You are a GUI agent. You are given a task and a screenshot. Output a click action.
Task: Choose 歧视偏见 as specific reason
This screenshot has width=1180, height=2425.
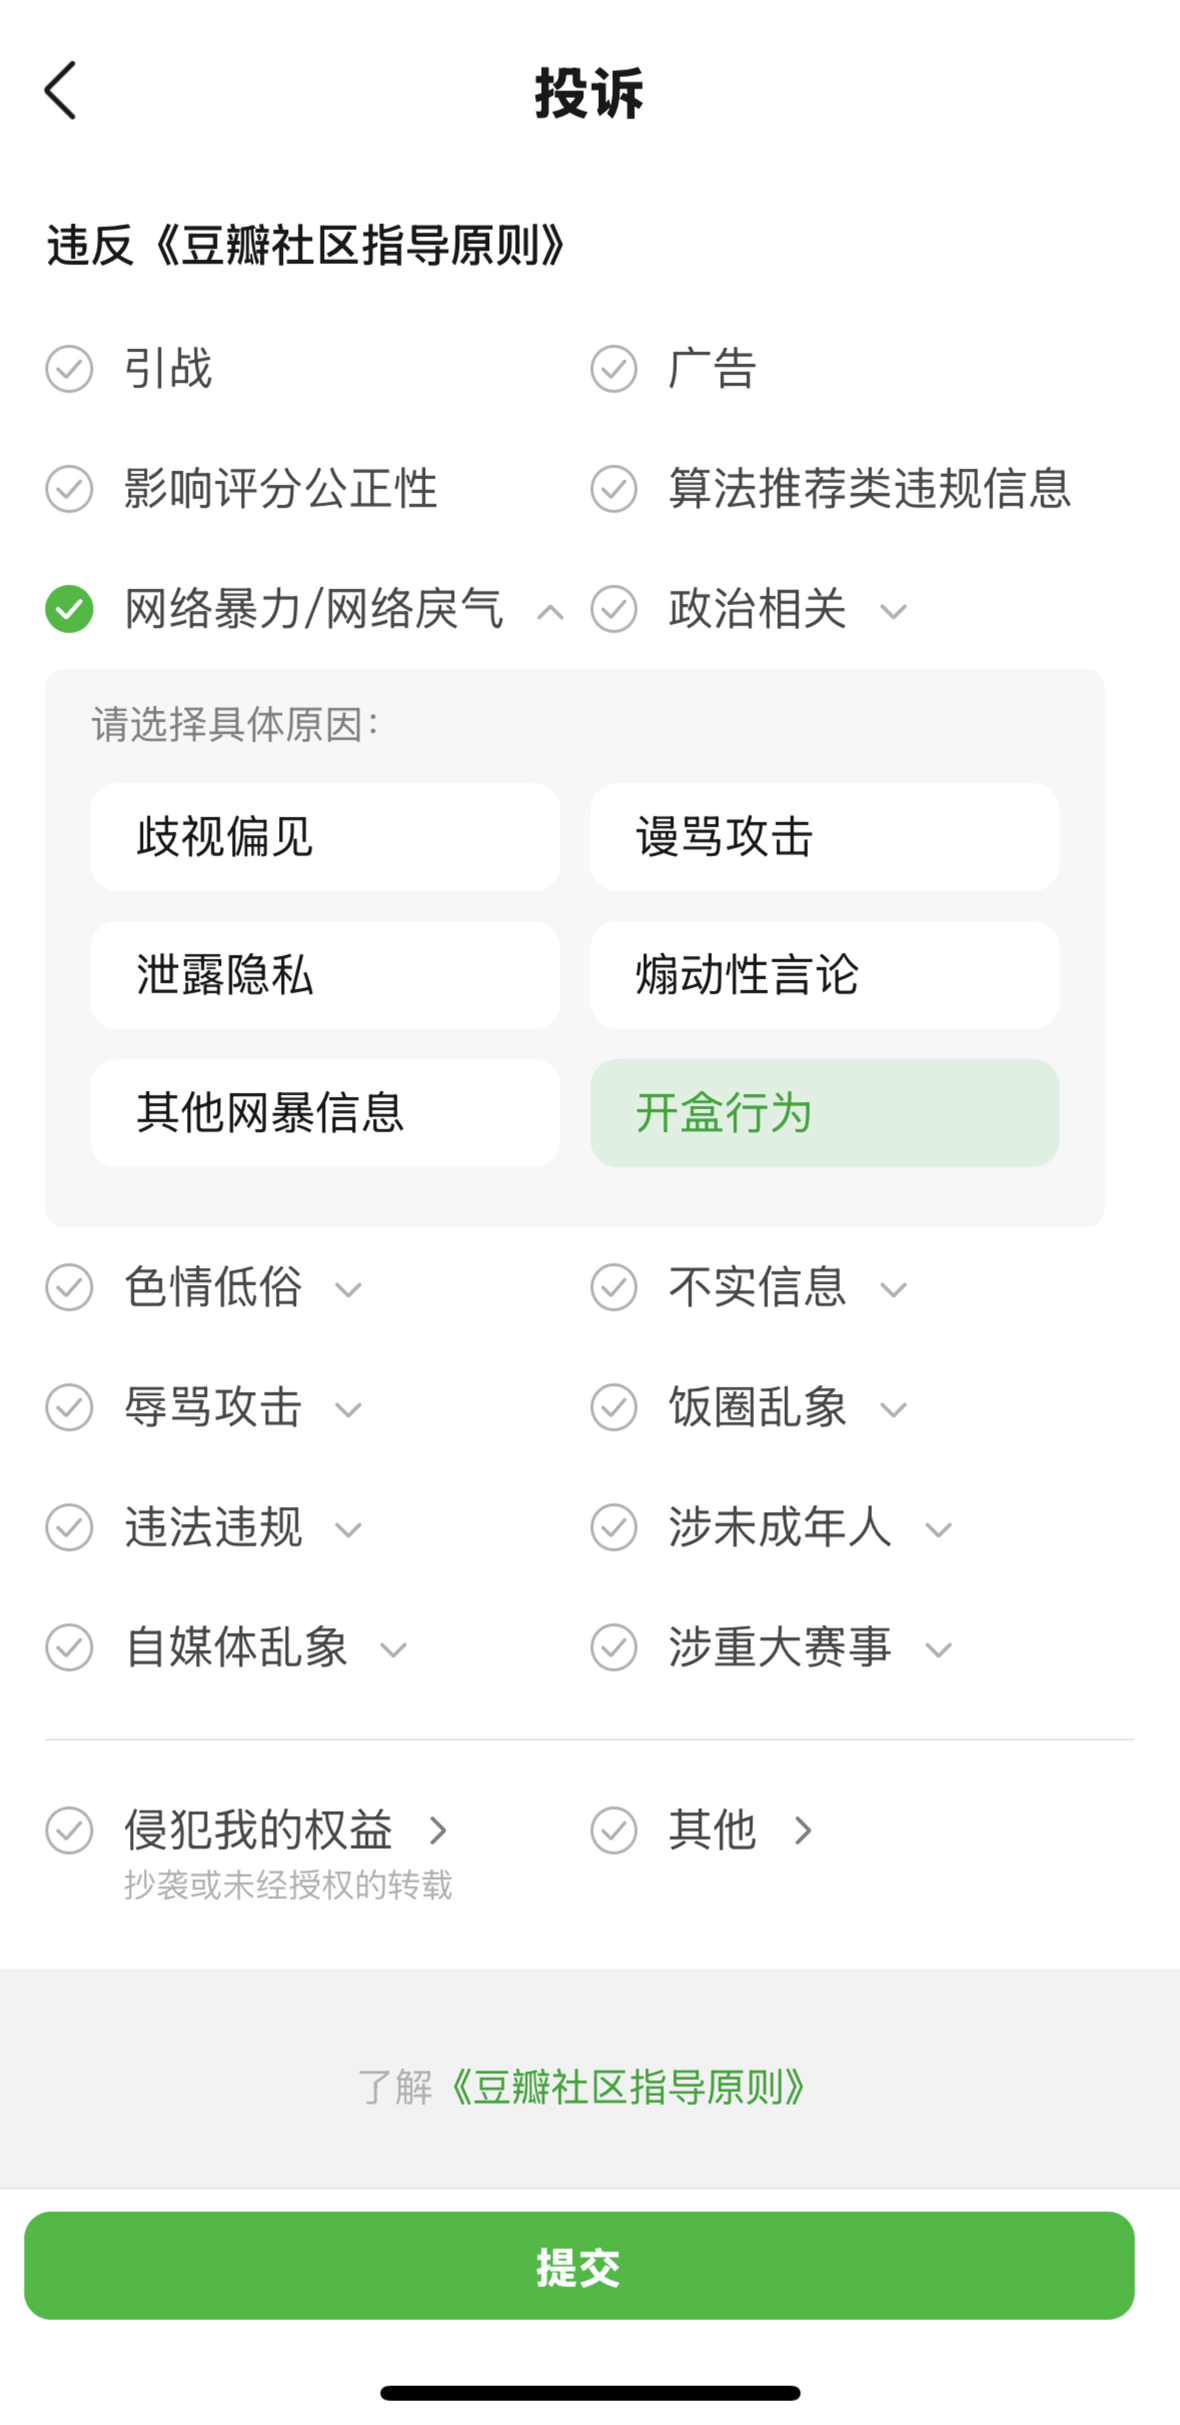click(x=325, y=837)
